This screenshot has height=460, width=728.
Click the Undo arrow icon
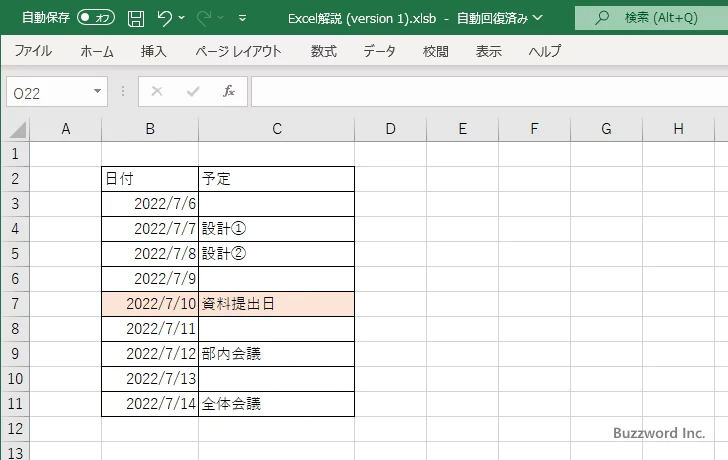pyautogui.click(x=164, y=18)
